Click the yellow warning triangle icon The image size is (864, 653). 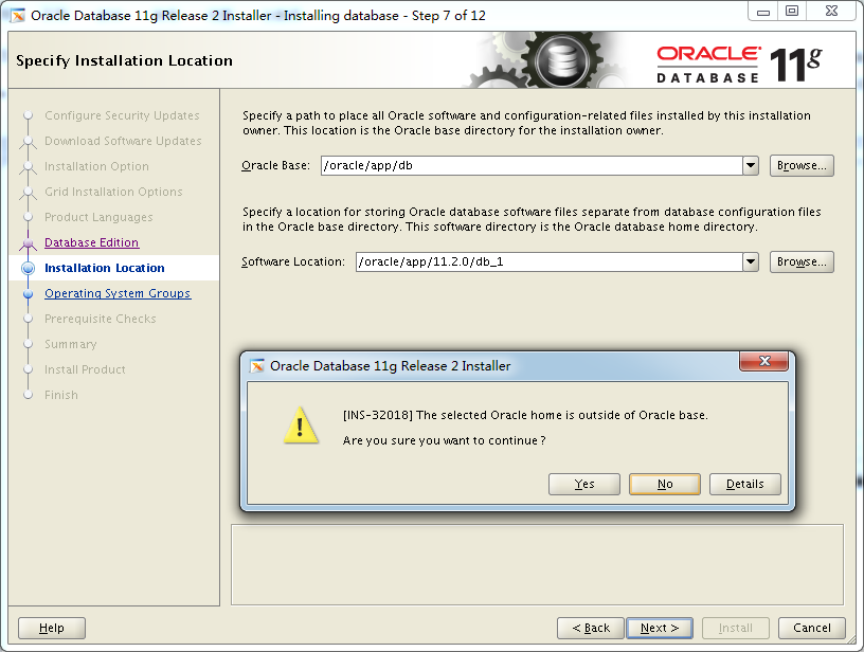300,425
